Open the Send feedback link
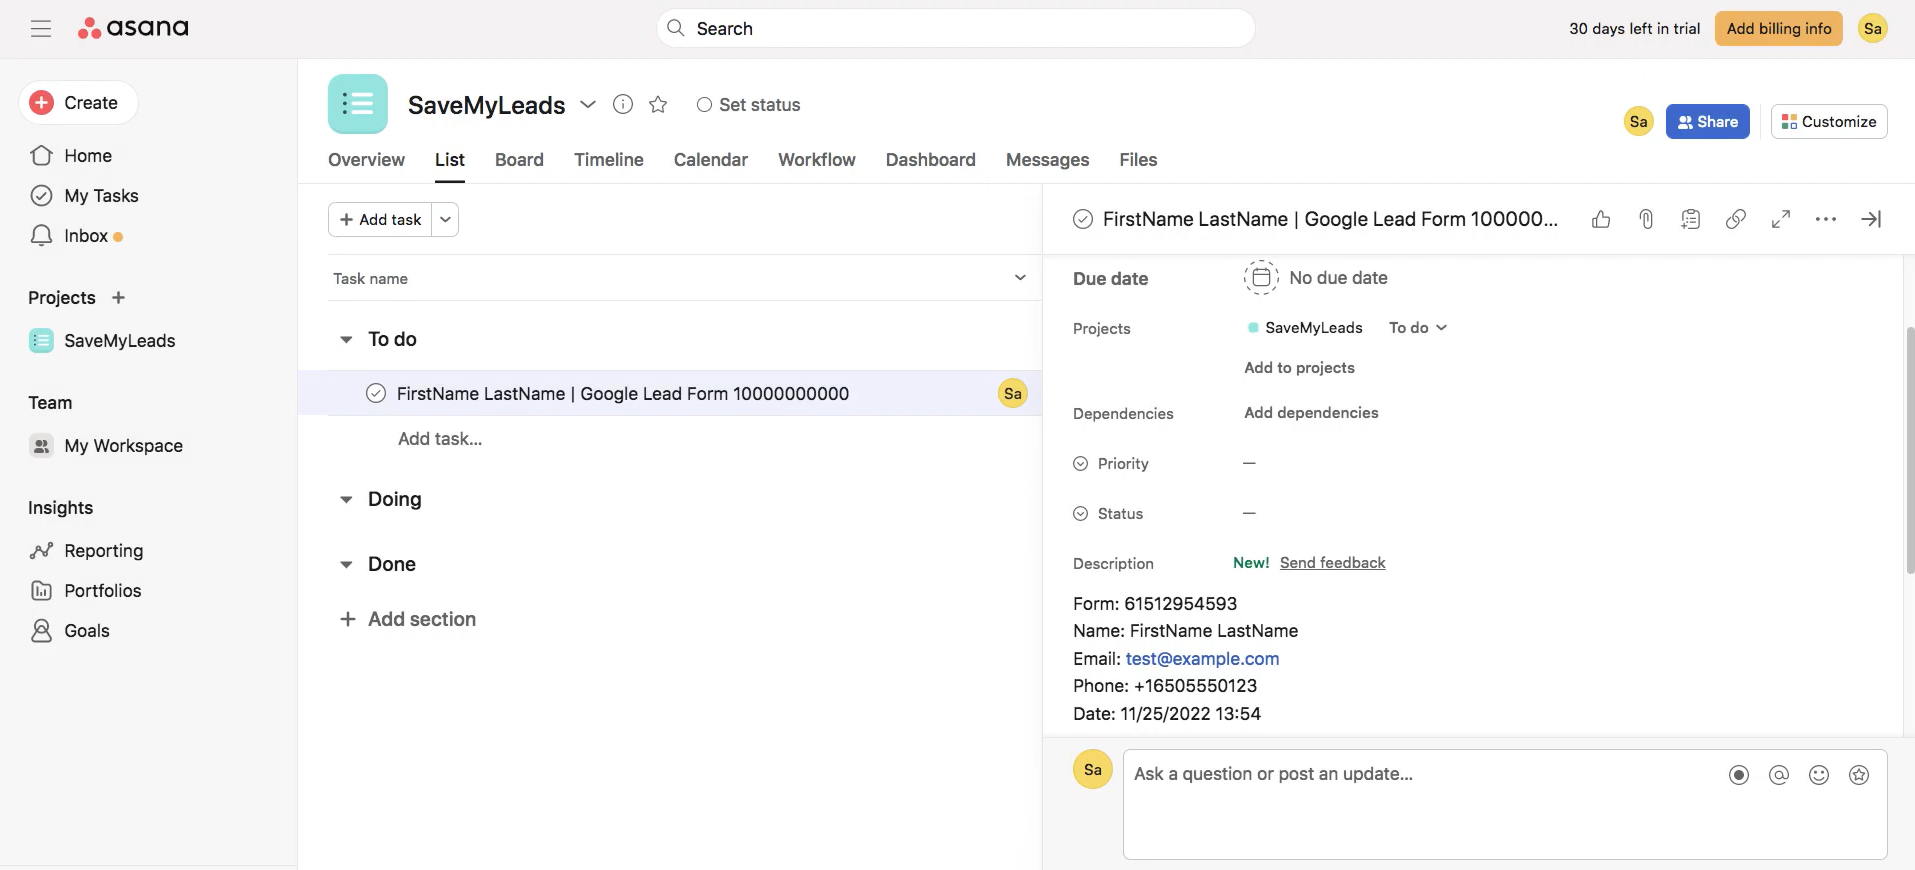This screenshot has height=870, width=1915. pos(1332,563)
